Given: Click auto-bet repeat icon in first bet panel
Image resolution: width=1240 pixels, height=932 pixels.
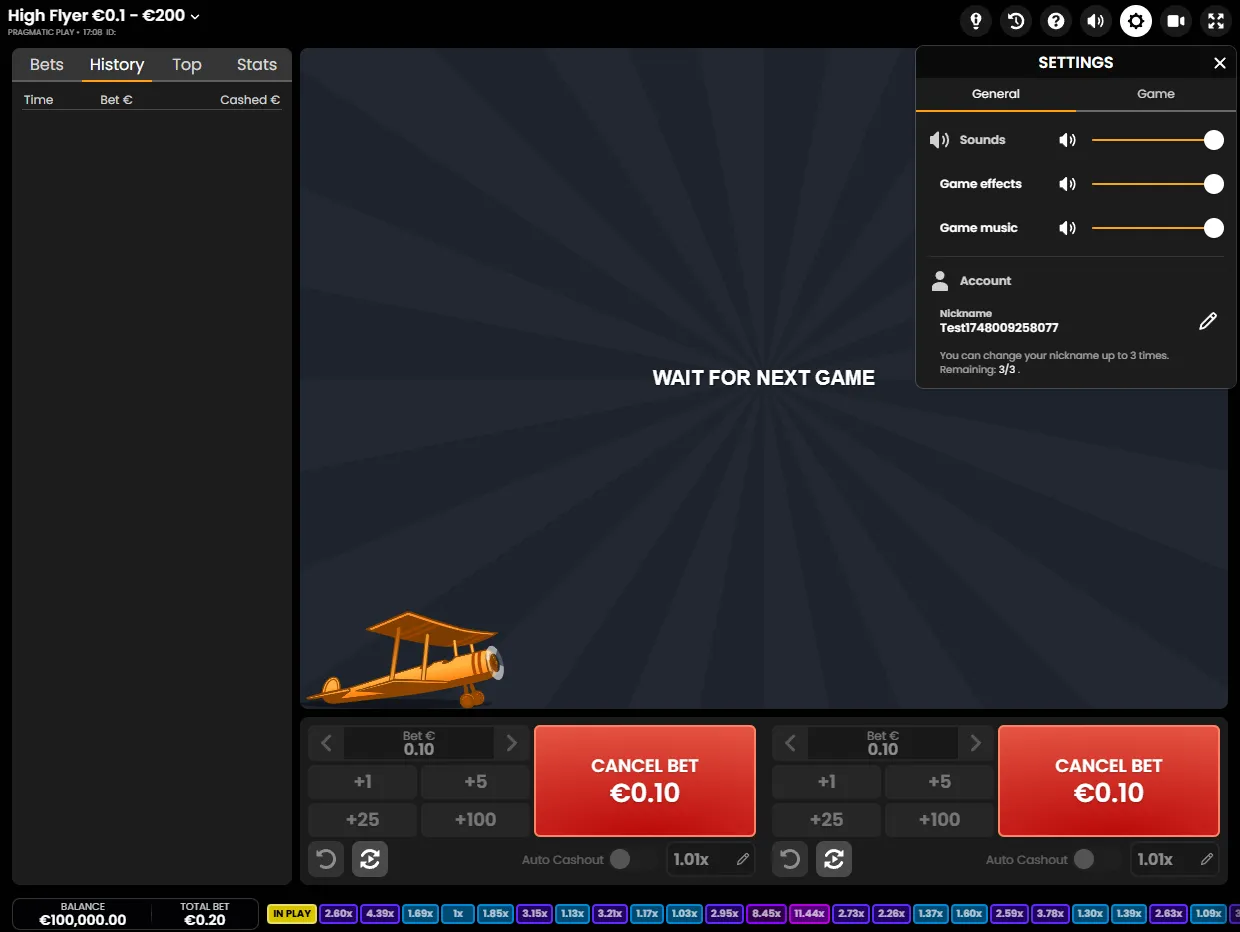Looking at the screenshot, I should click(x=370, y=859).
